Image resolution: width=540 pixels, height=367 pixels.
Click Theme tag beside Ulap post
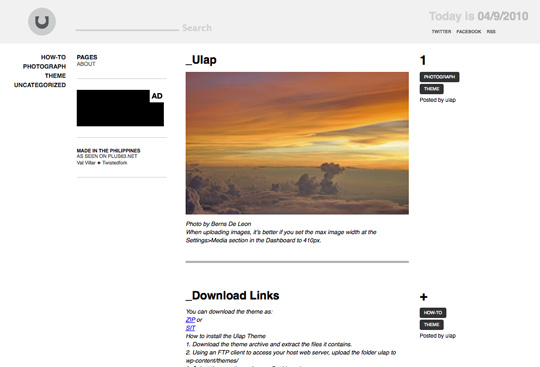coord(432,89)
